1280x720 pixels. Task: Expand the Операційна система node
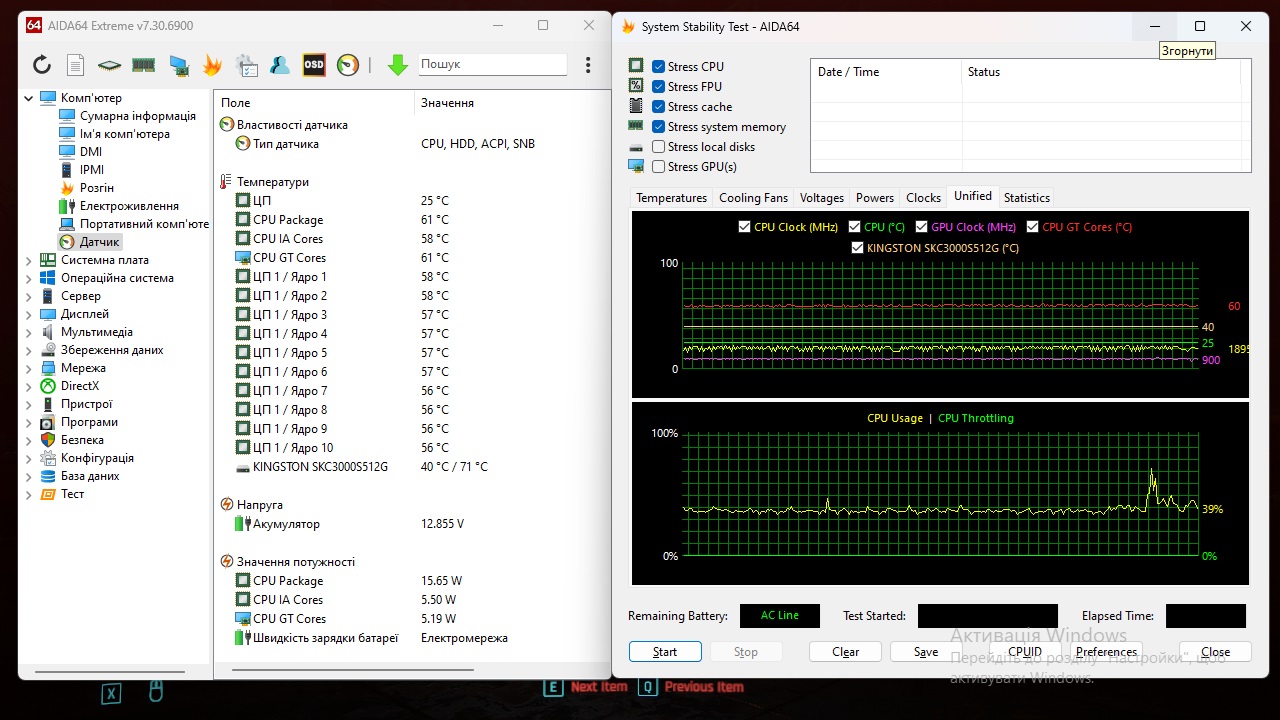tap(28, 278)
